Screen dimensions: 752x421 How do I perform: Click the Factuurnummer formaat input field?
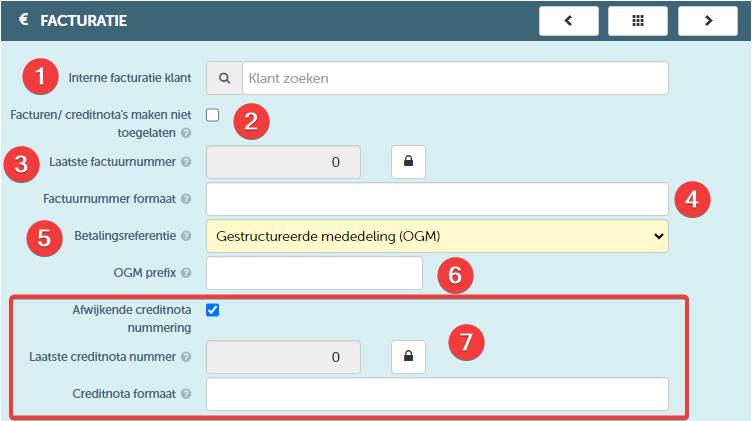pos(437,199)
